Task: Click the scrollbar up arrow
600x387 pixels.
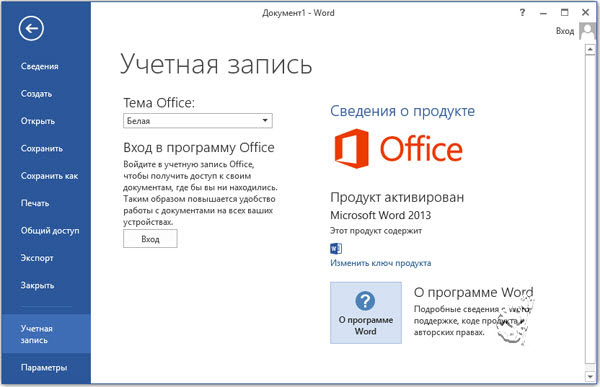Action: [590, 50]
